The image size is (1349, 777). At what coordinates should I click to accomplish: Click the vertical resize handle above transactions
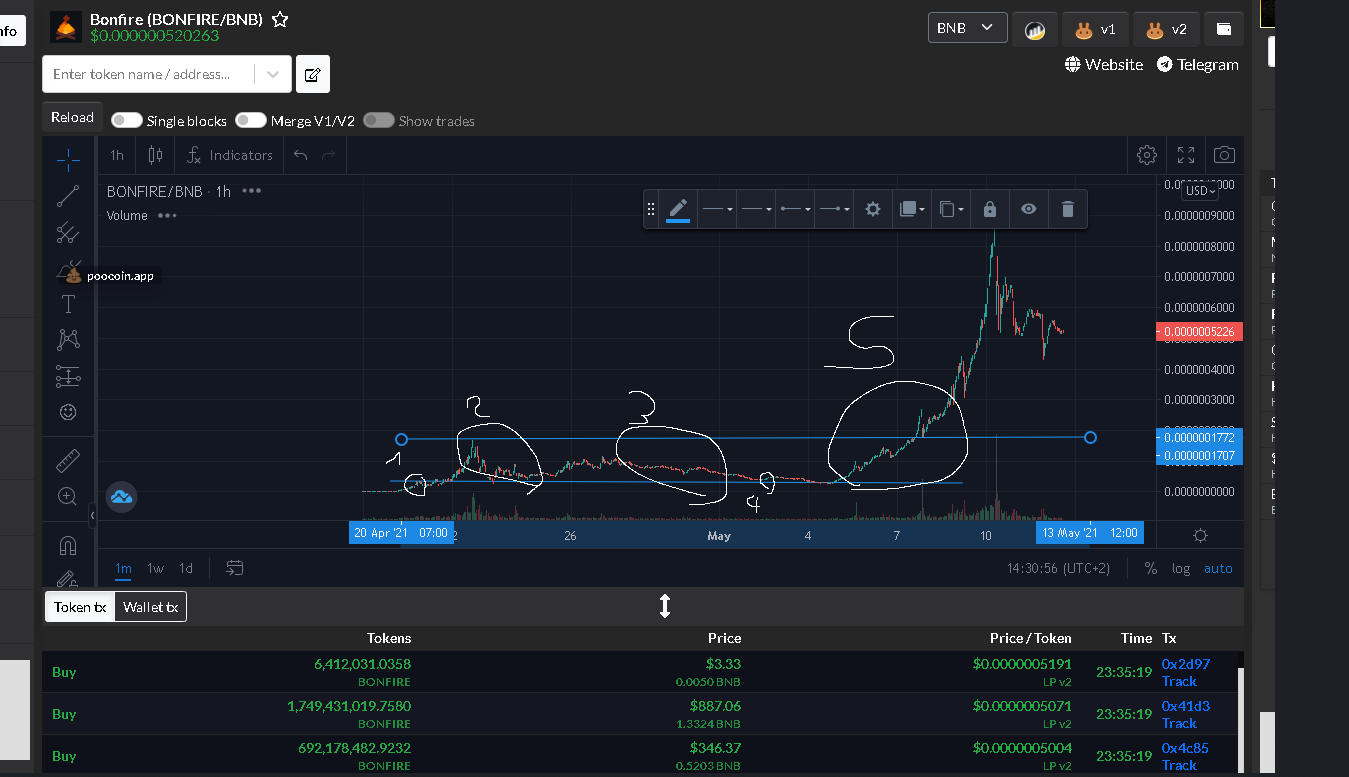(665, 606)
